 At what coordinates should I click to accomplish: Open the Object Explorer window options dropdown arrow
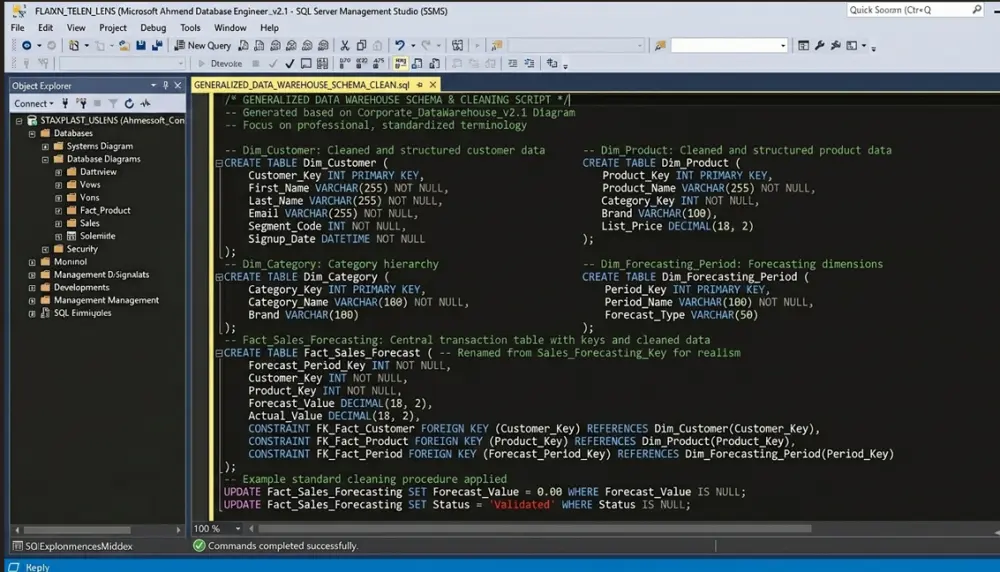pyautogui.click(x=153, y=85)
